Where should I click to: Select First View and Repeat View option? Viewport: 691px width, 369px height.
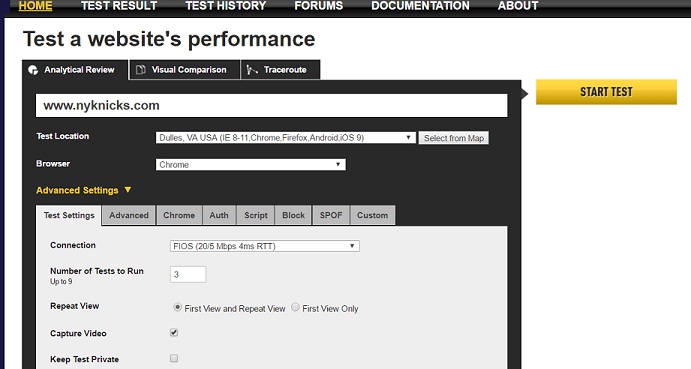(177, 307)
